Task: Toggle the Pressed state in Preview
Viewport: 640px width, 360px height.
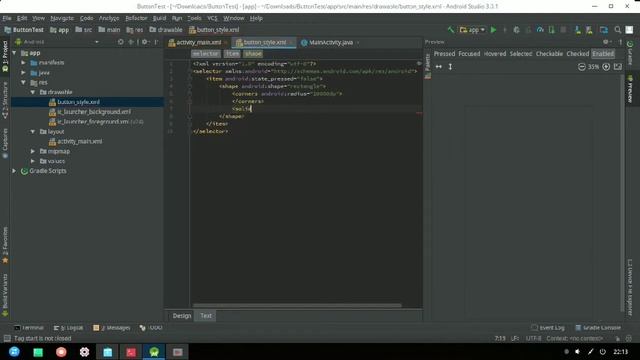Action: tap(444, 54)
